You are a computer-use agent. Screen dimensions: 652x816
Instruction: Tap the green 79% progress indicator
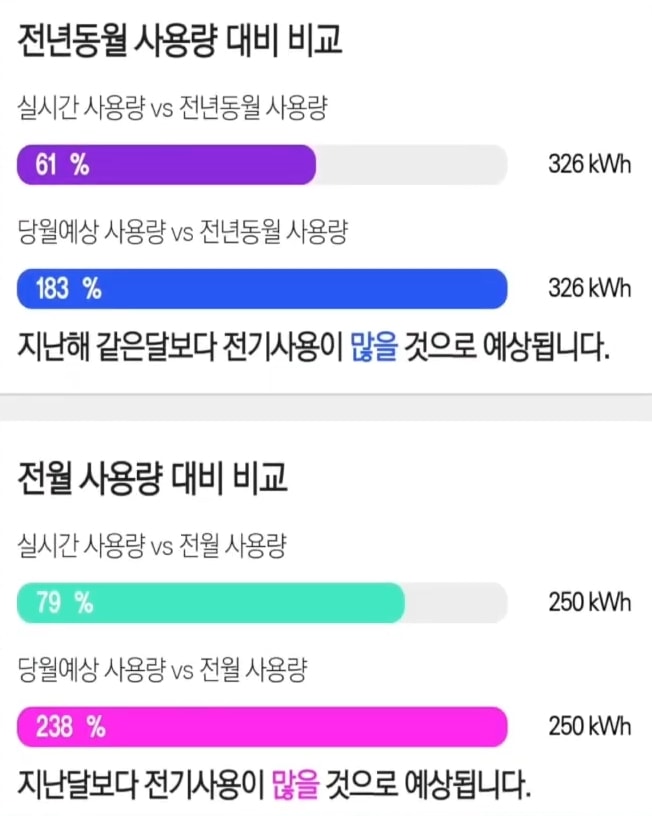coord(210,603)
